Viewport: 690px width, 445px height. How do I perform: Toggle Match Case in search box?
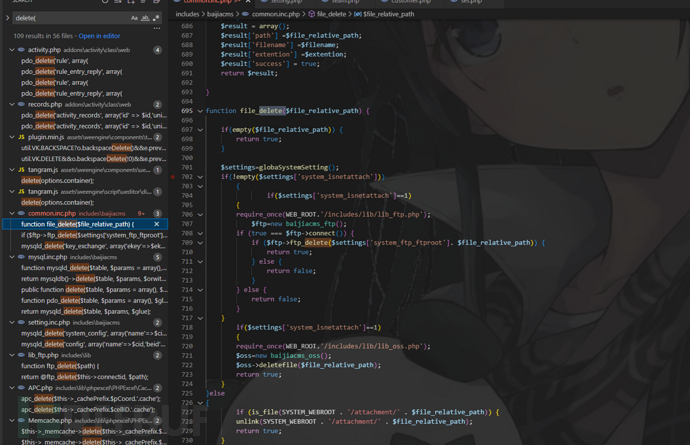[x=134, y=18]
